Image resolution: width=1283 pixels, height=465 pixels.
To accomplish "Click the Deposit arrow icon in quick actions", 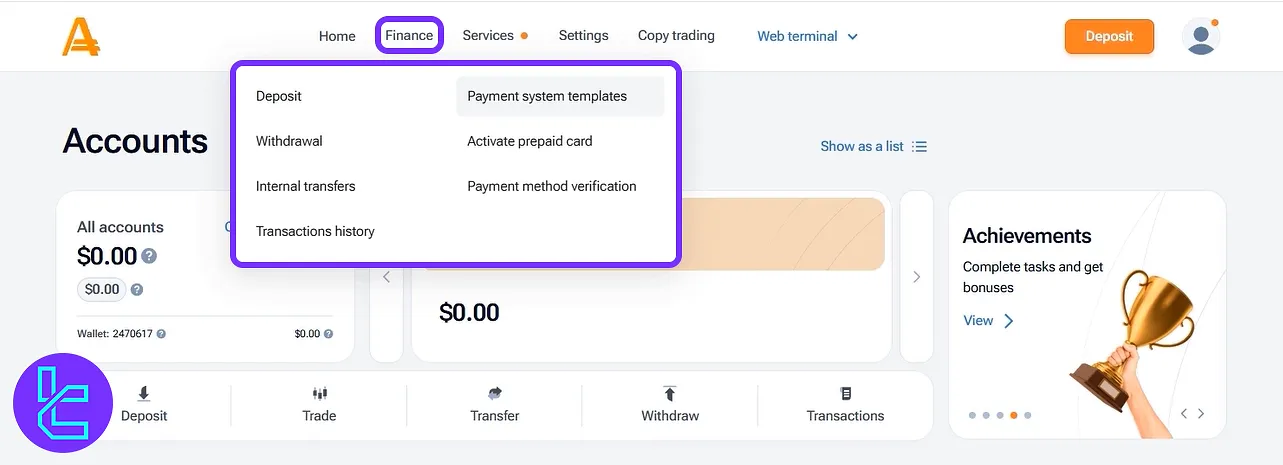I will coord(144,394).
